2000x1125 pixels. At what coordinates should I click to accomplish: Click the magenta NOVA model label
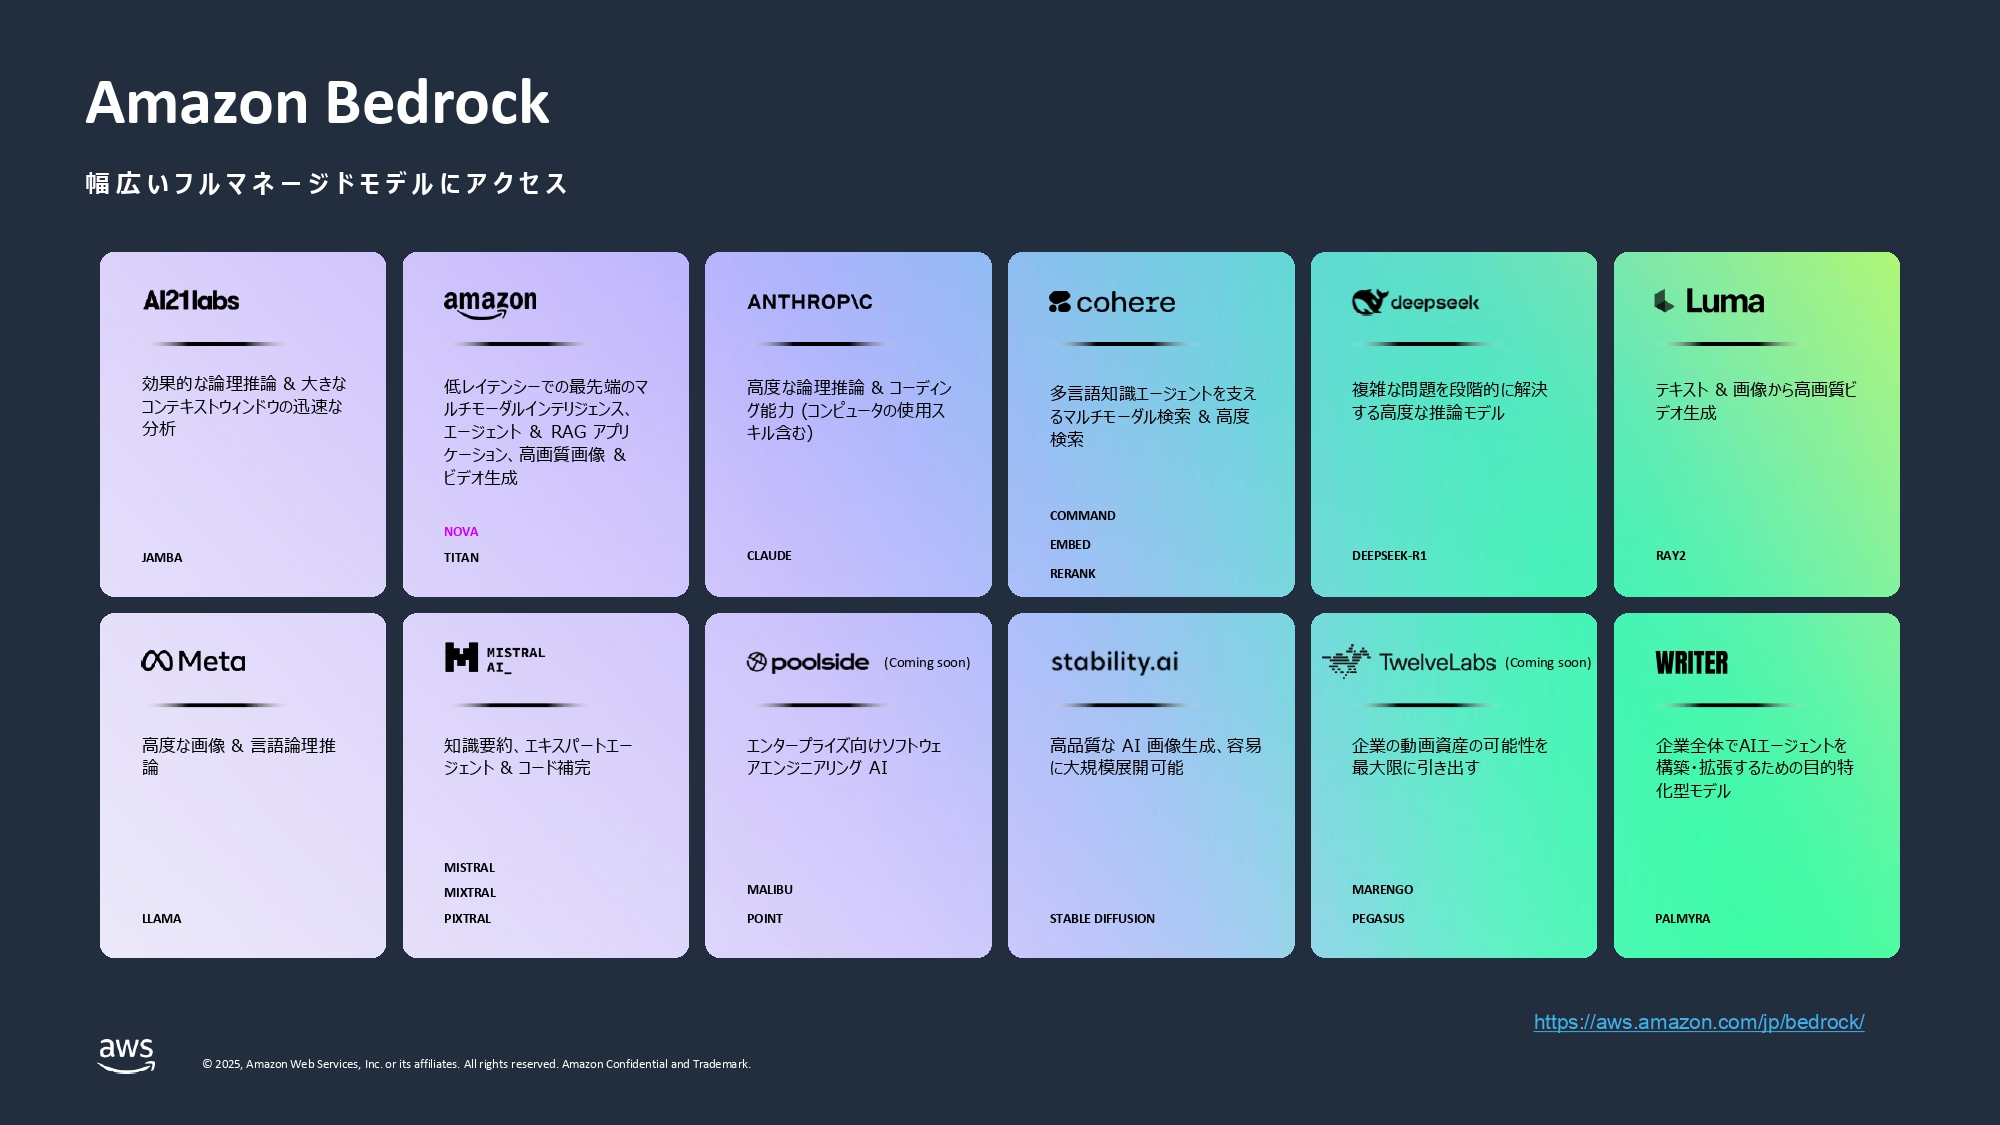pyautogui.click(x=461, y=531)
